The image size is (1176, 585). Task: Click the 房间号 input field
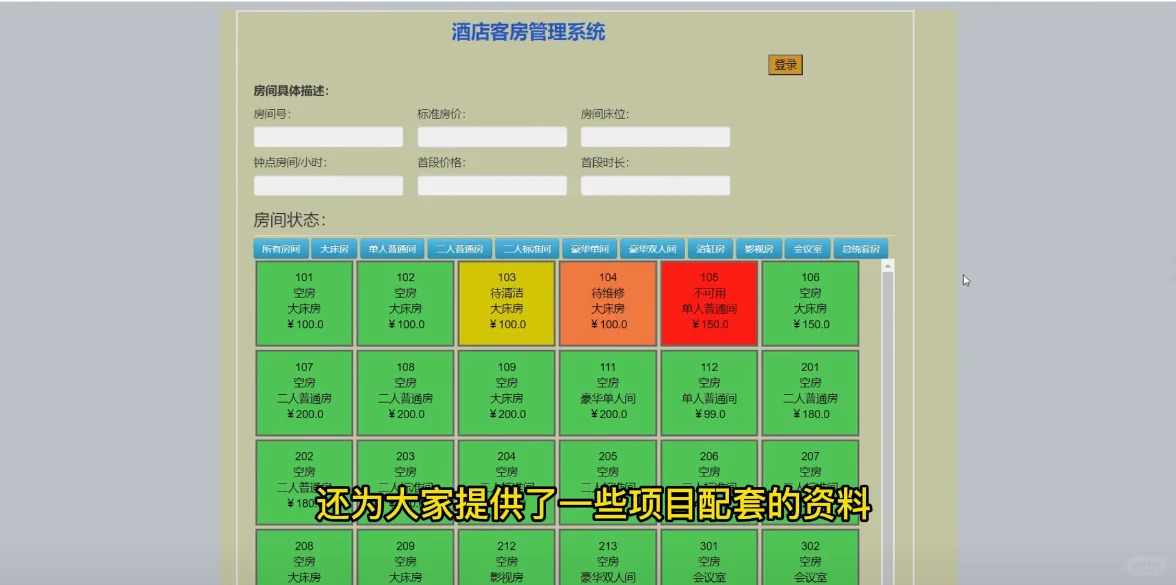[x=328, y=136]
